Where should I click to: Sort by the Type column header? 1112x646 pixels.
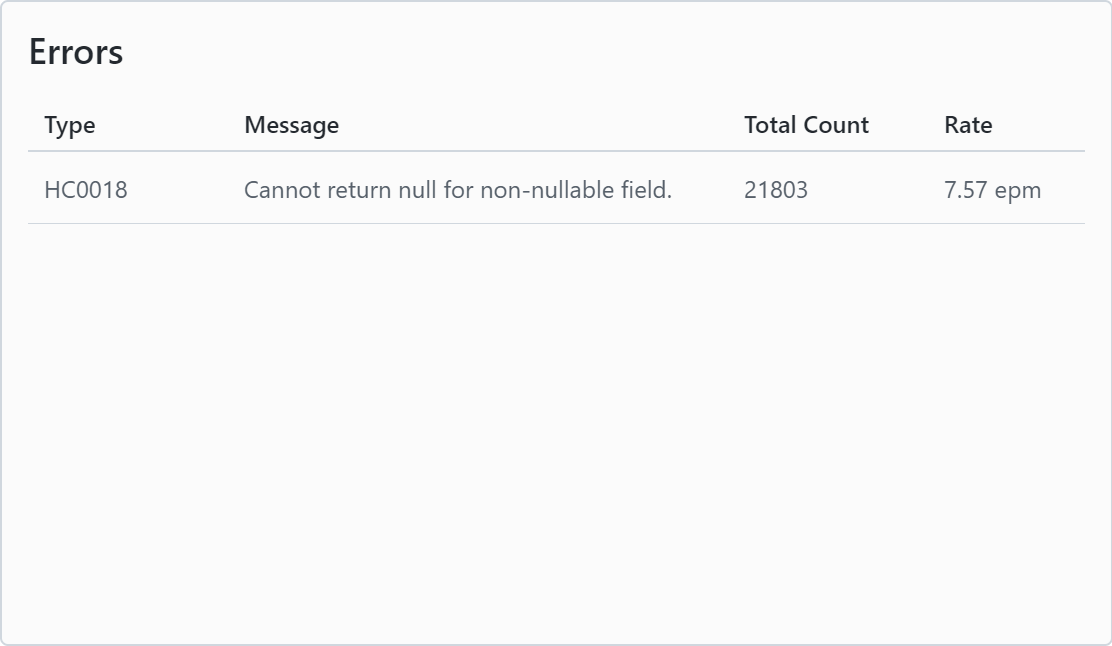(x=70, y=125)
